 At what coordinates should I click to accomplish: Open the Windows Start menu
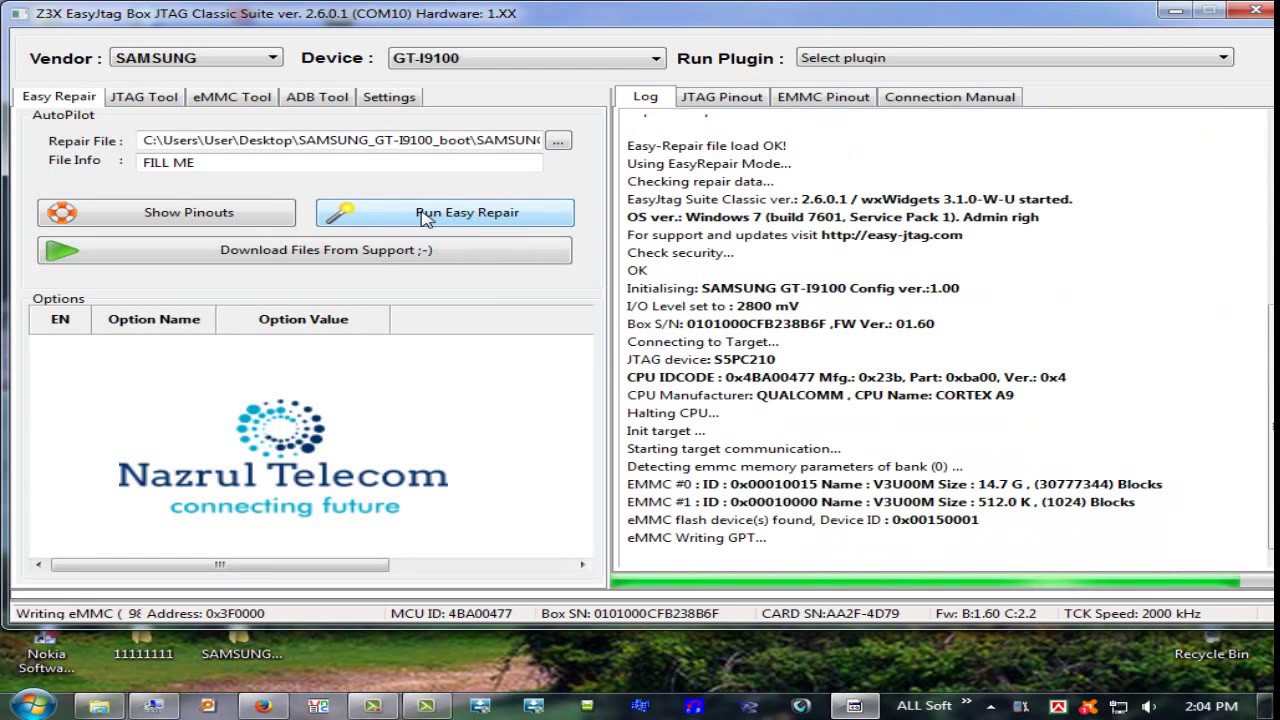(x=33, y=705)
